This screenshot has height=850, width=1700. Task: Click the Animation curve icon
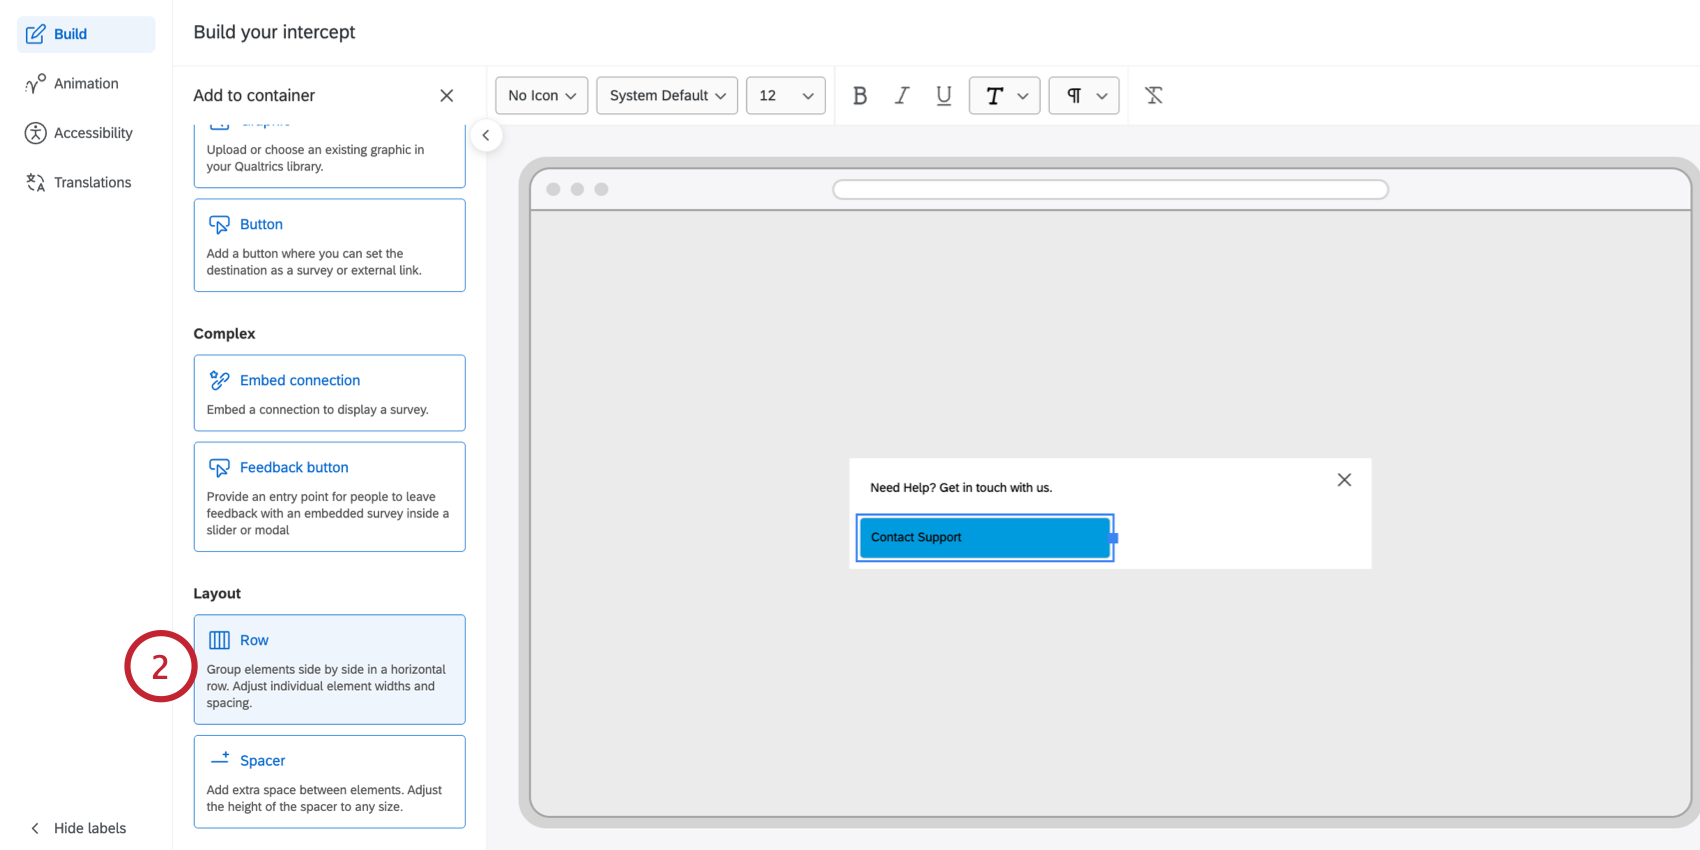(35, 84)
